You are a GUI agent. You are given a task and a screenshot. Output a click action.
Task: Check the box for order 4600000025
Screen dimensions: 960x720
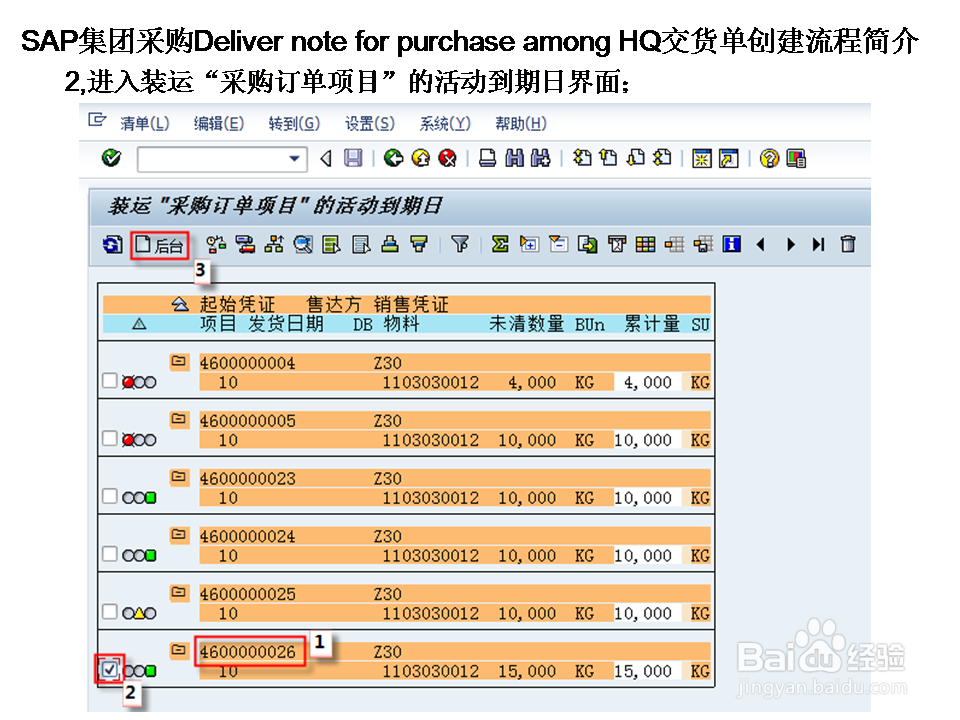coord(110,611)
